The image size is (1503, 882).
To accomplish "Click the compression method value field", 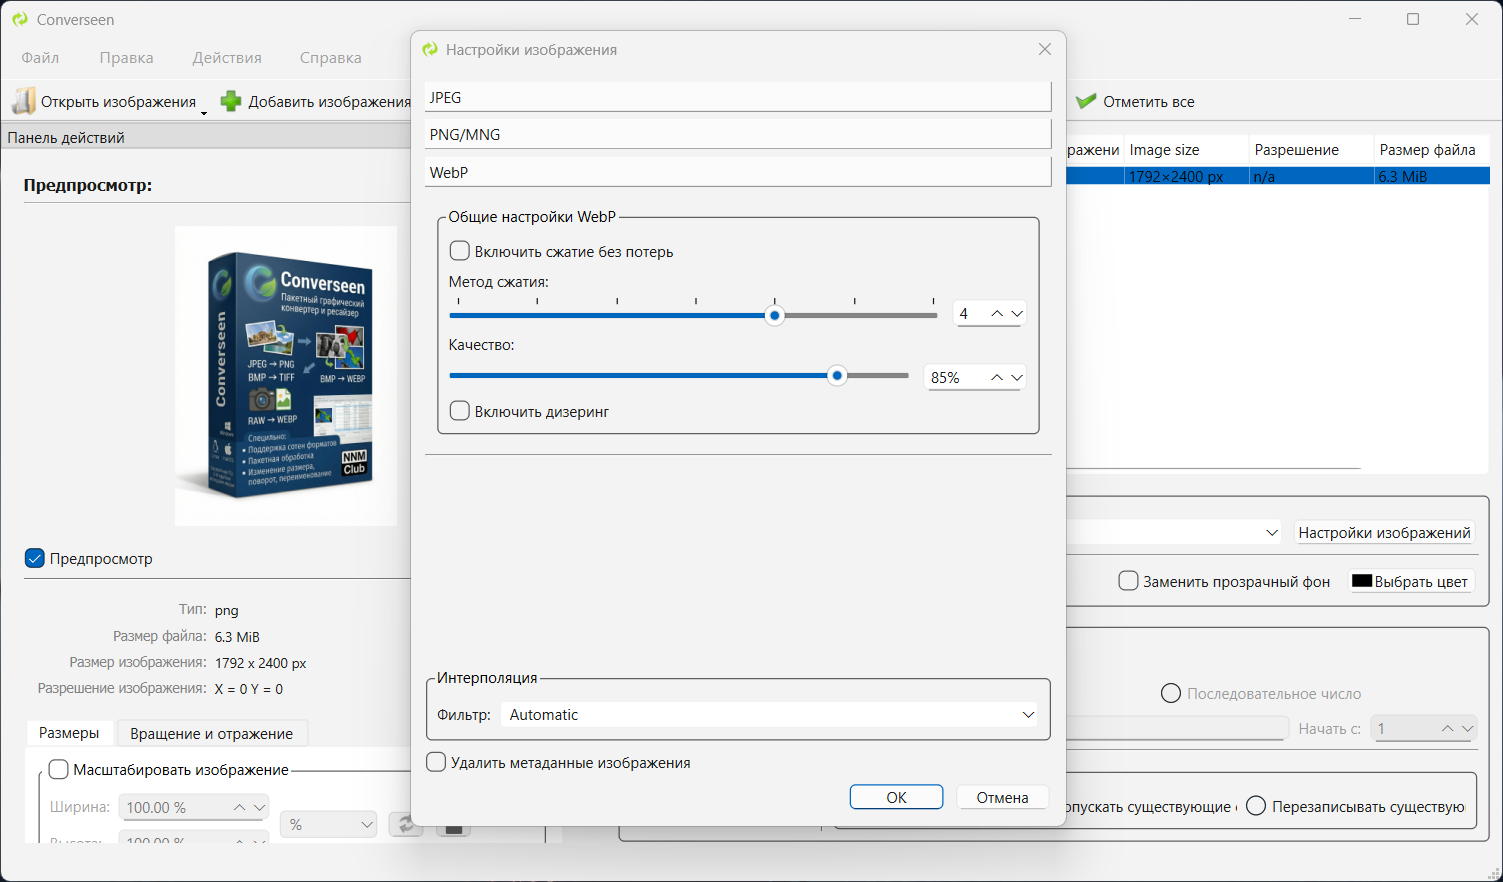I will click(x=969, y=314).
